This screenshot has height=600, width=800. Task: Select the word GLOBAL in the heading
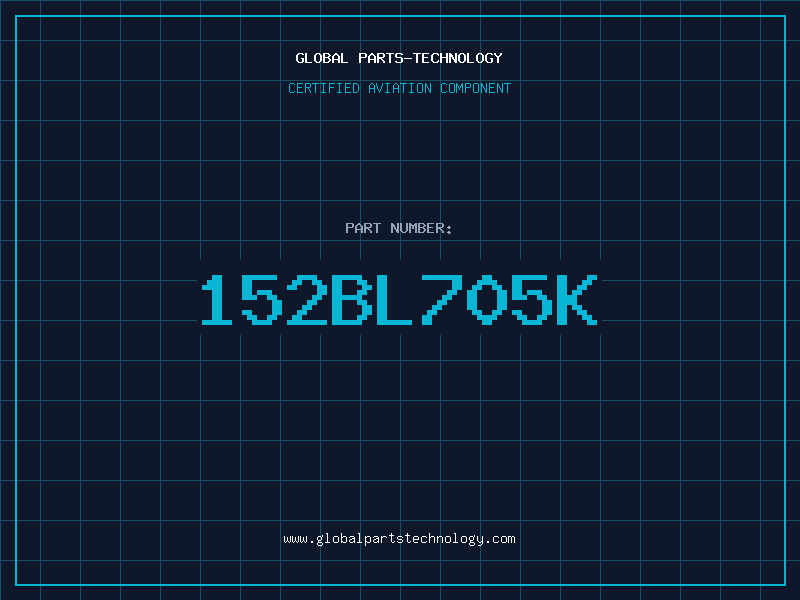click(x=321, y=58)
